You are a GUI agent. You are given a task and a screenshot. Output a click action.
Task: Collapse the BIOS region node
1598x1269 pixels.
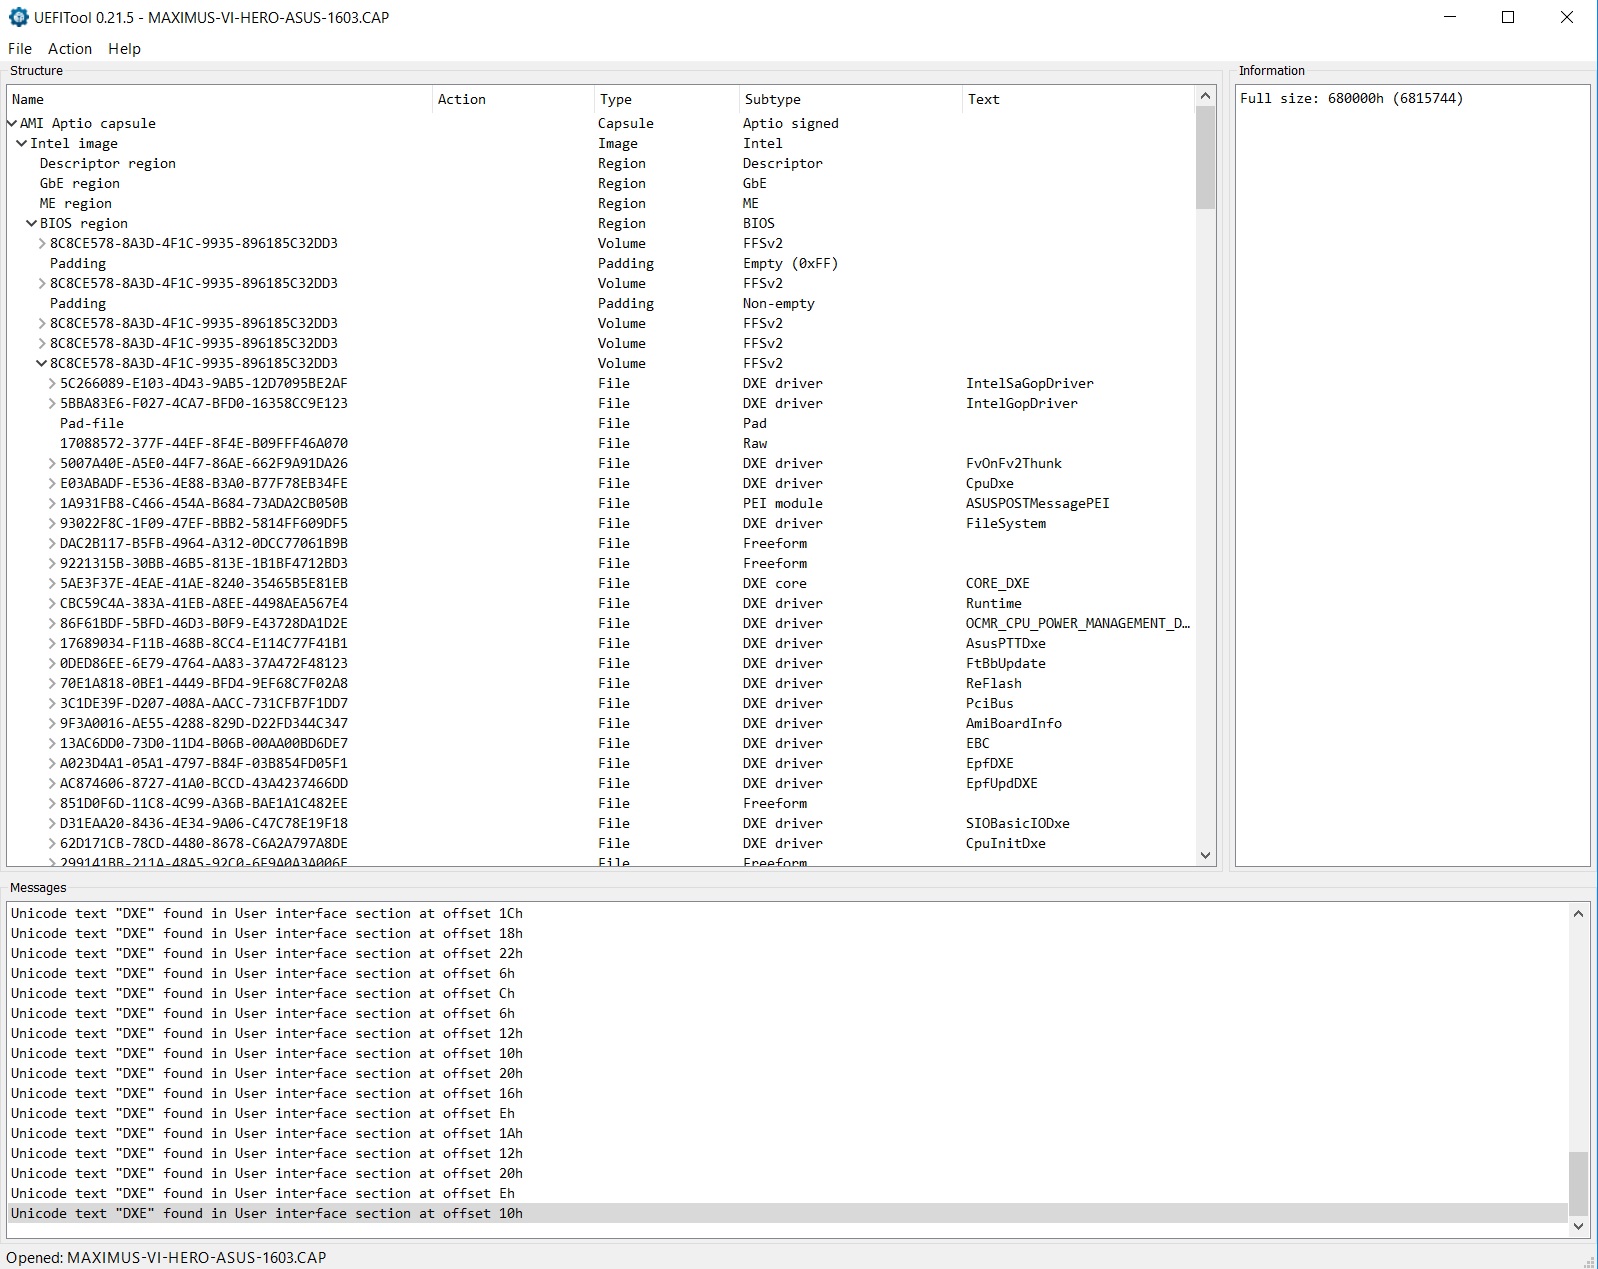pyautogui.click(x=32, y=223)
